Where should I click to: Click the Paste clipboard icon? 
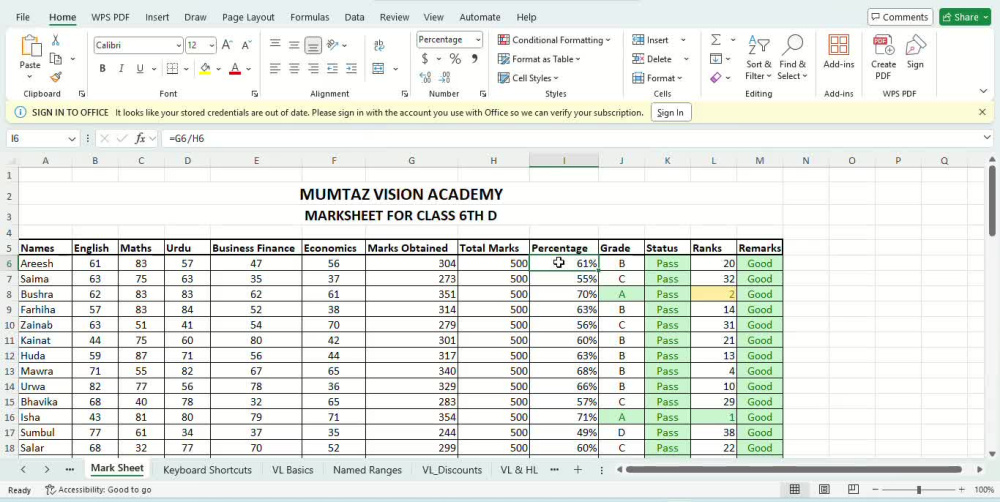[x=30, y=47]
